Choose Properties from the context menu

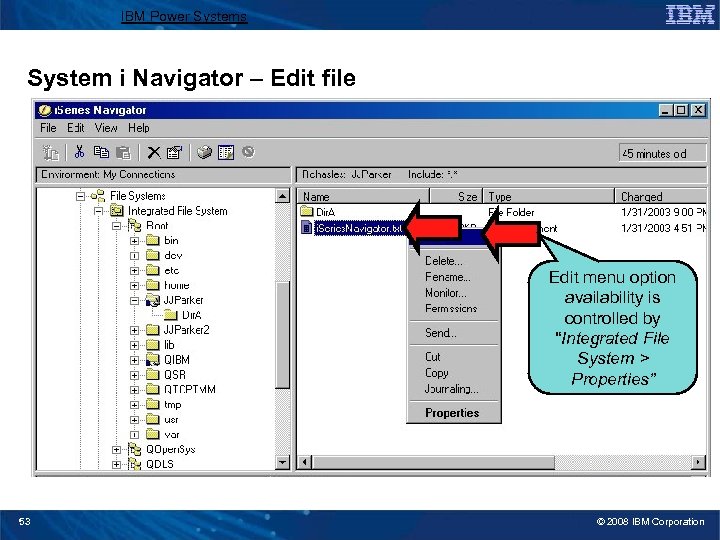pos(452,413)
